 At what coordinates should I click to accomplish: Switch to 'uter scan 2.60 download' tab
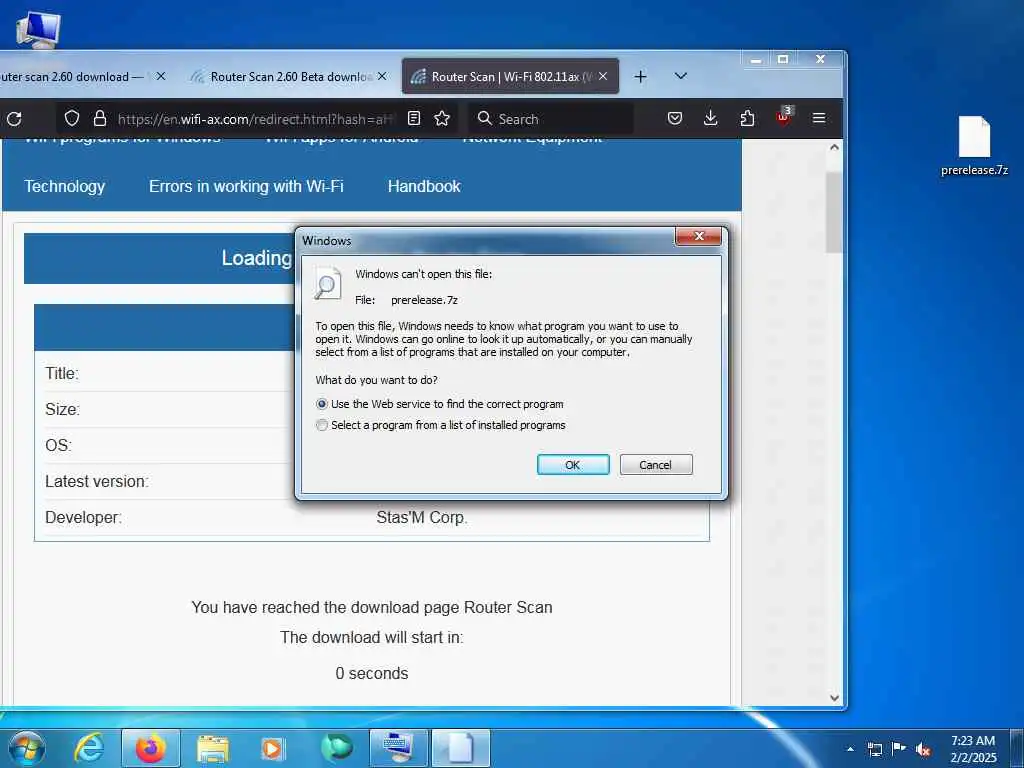(x=85, y=76)
